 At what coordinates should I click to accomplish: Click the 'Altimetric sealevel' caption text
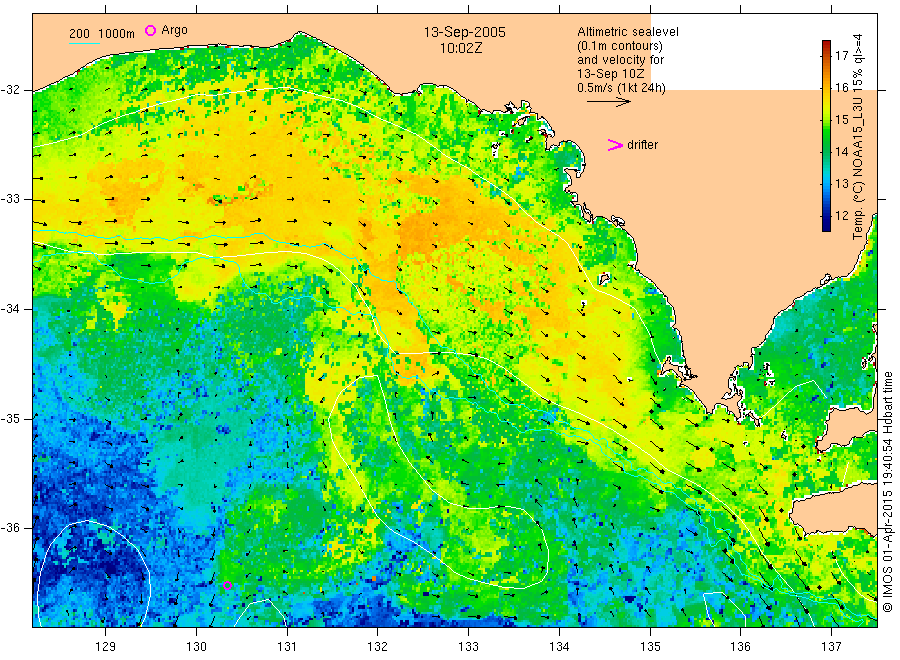point(627,32)
